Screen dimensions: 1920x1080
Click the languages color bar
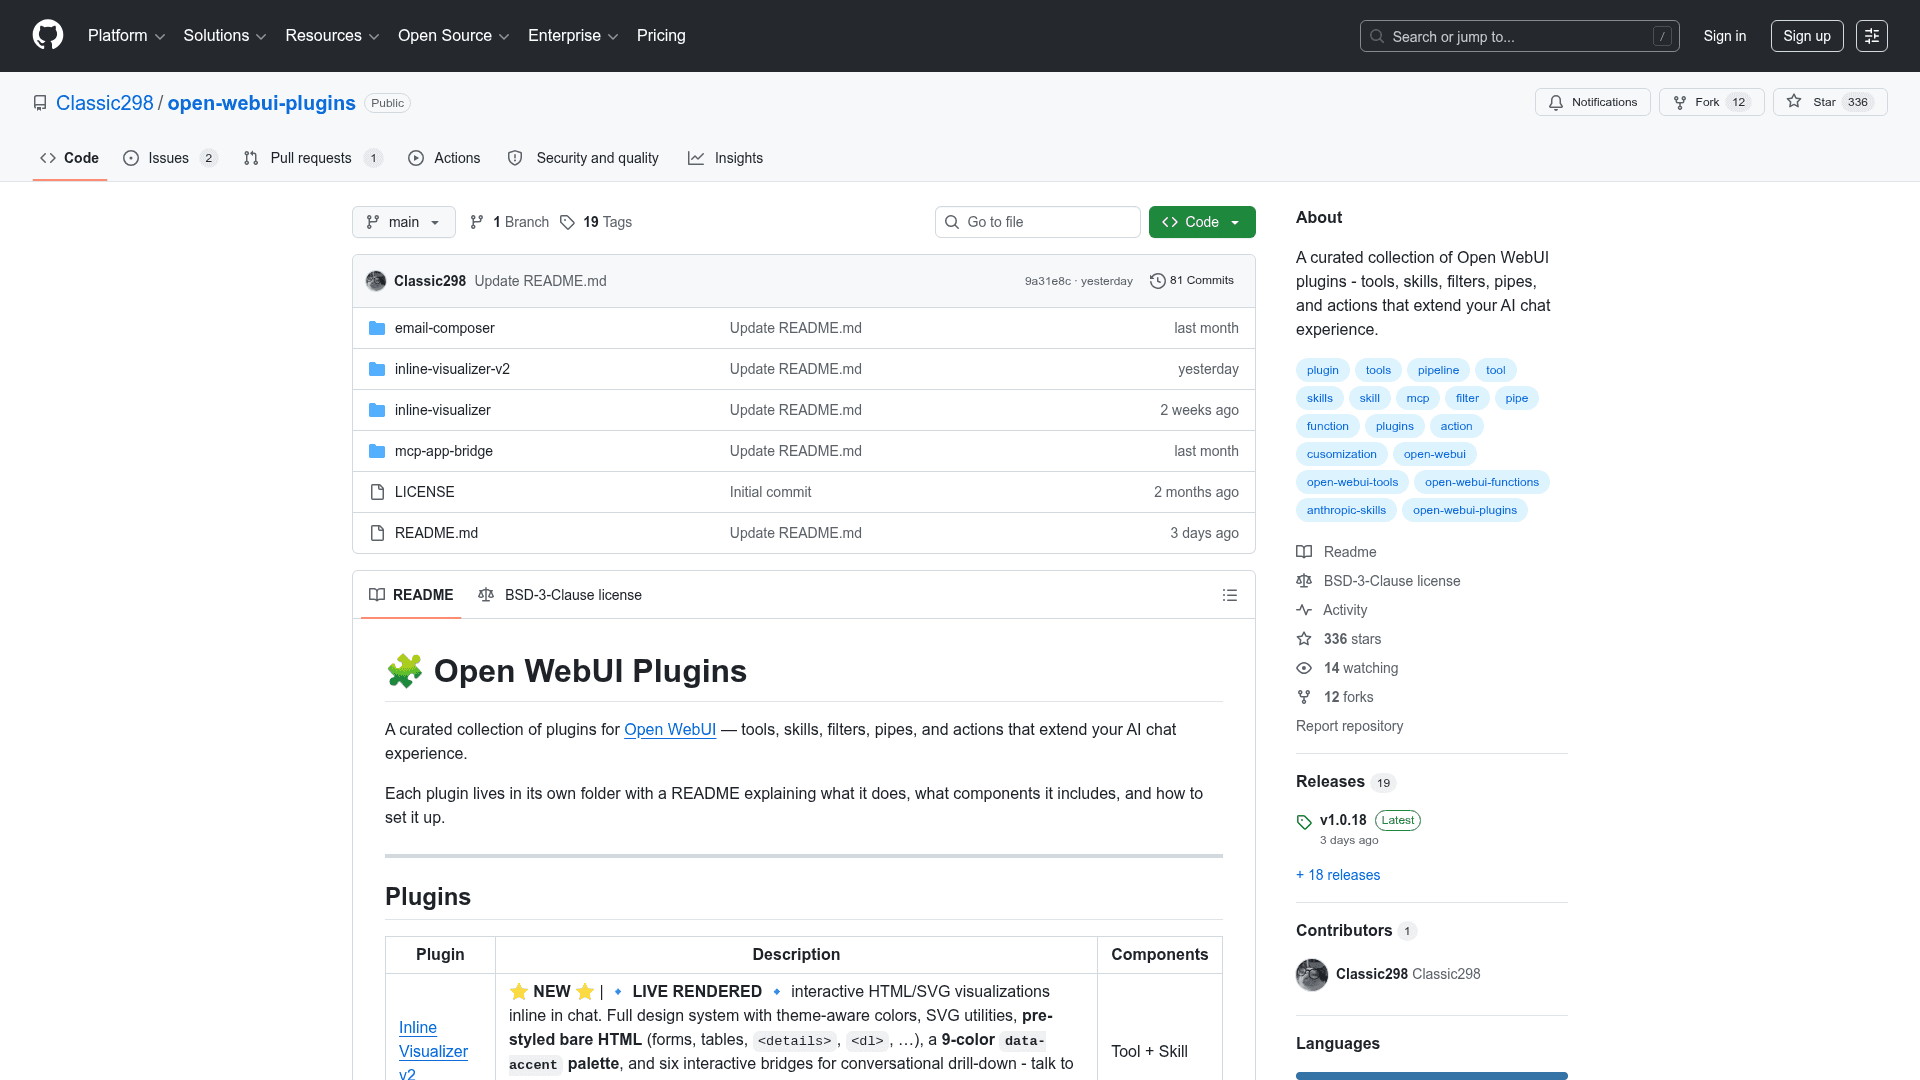coord(1432,1076)
